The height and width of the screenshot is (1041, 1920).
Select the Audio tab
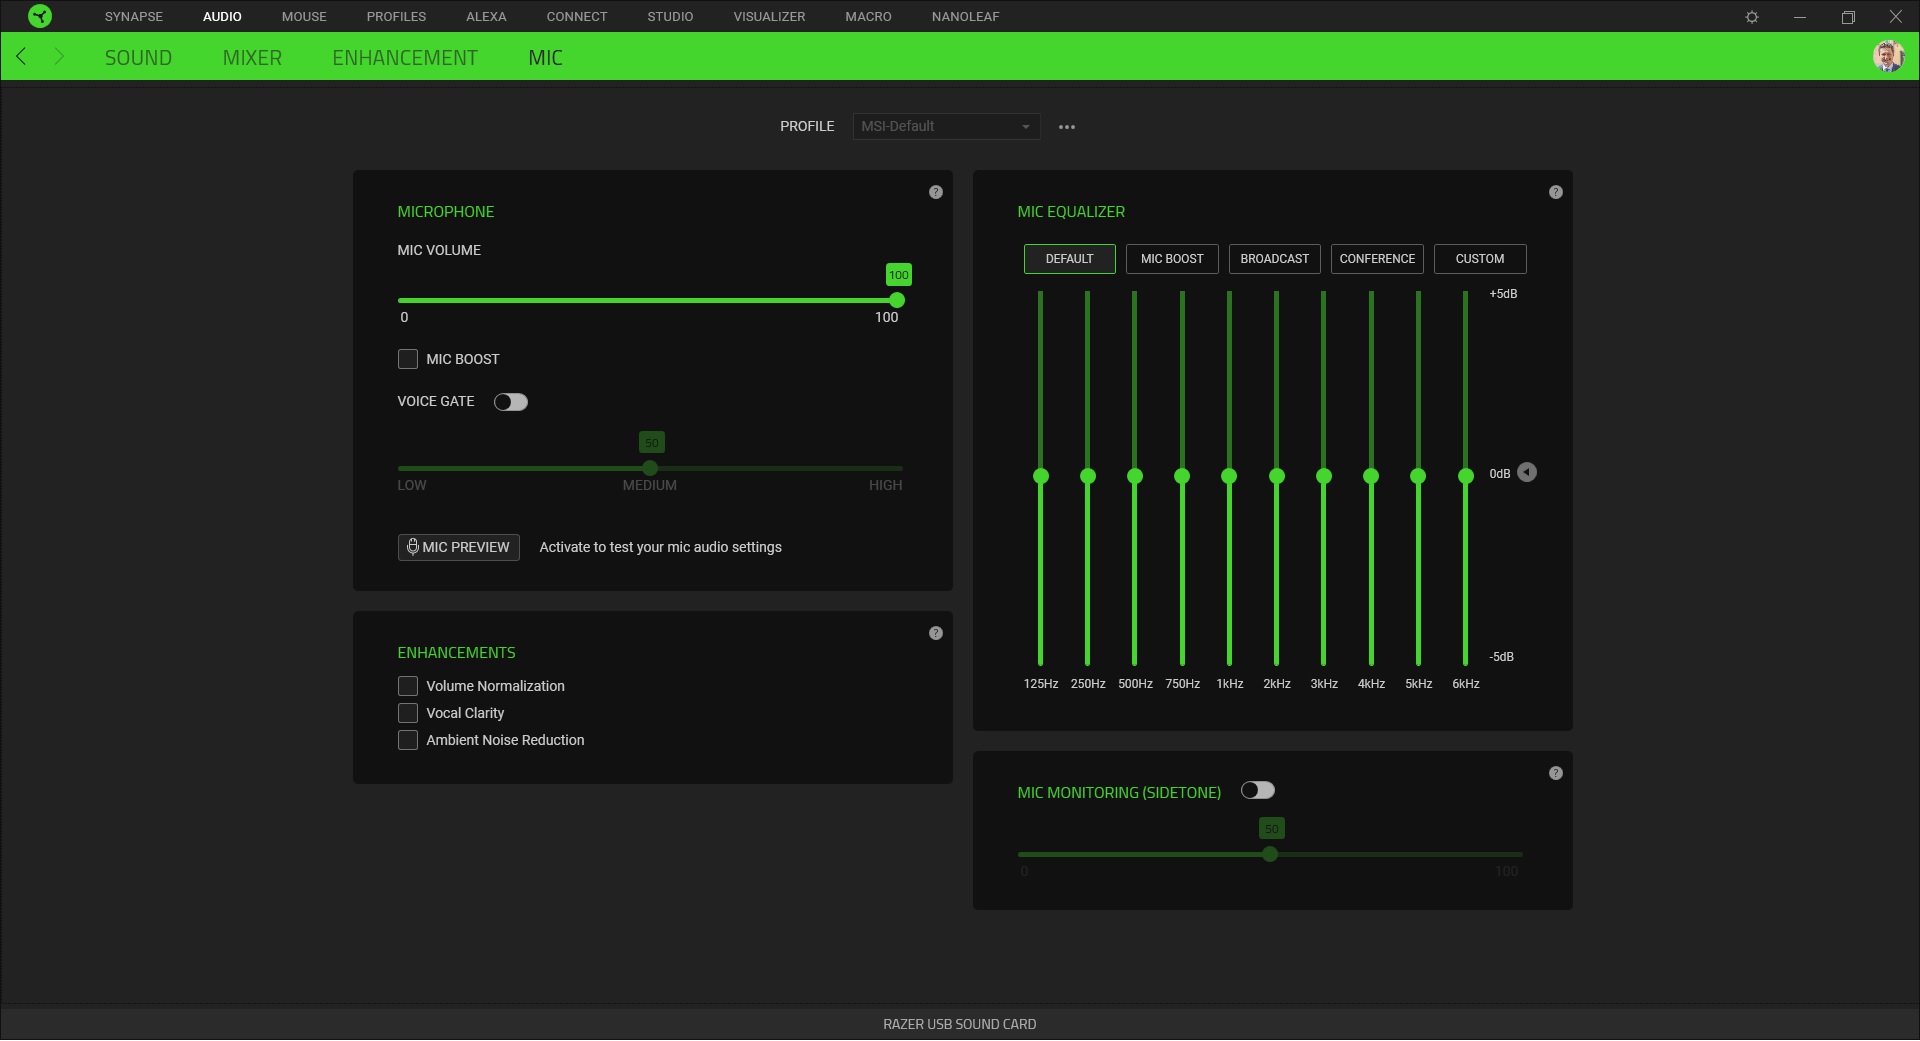pyautogui.click(x=222, y=17)
